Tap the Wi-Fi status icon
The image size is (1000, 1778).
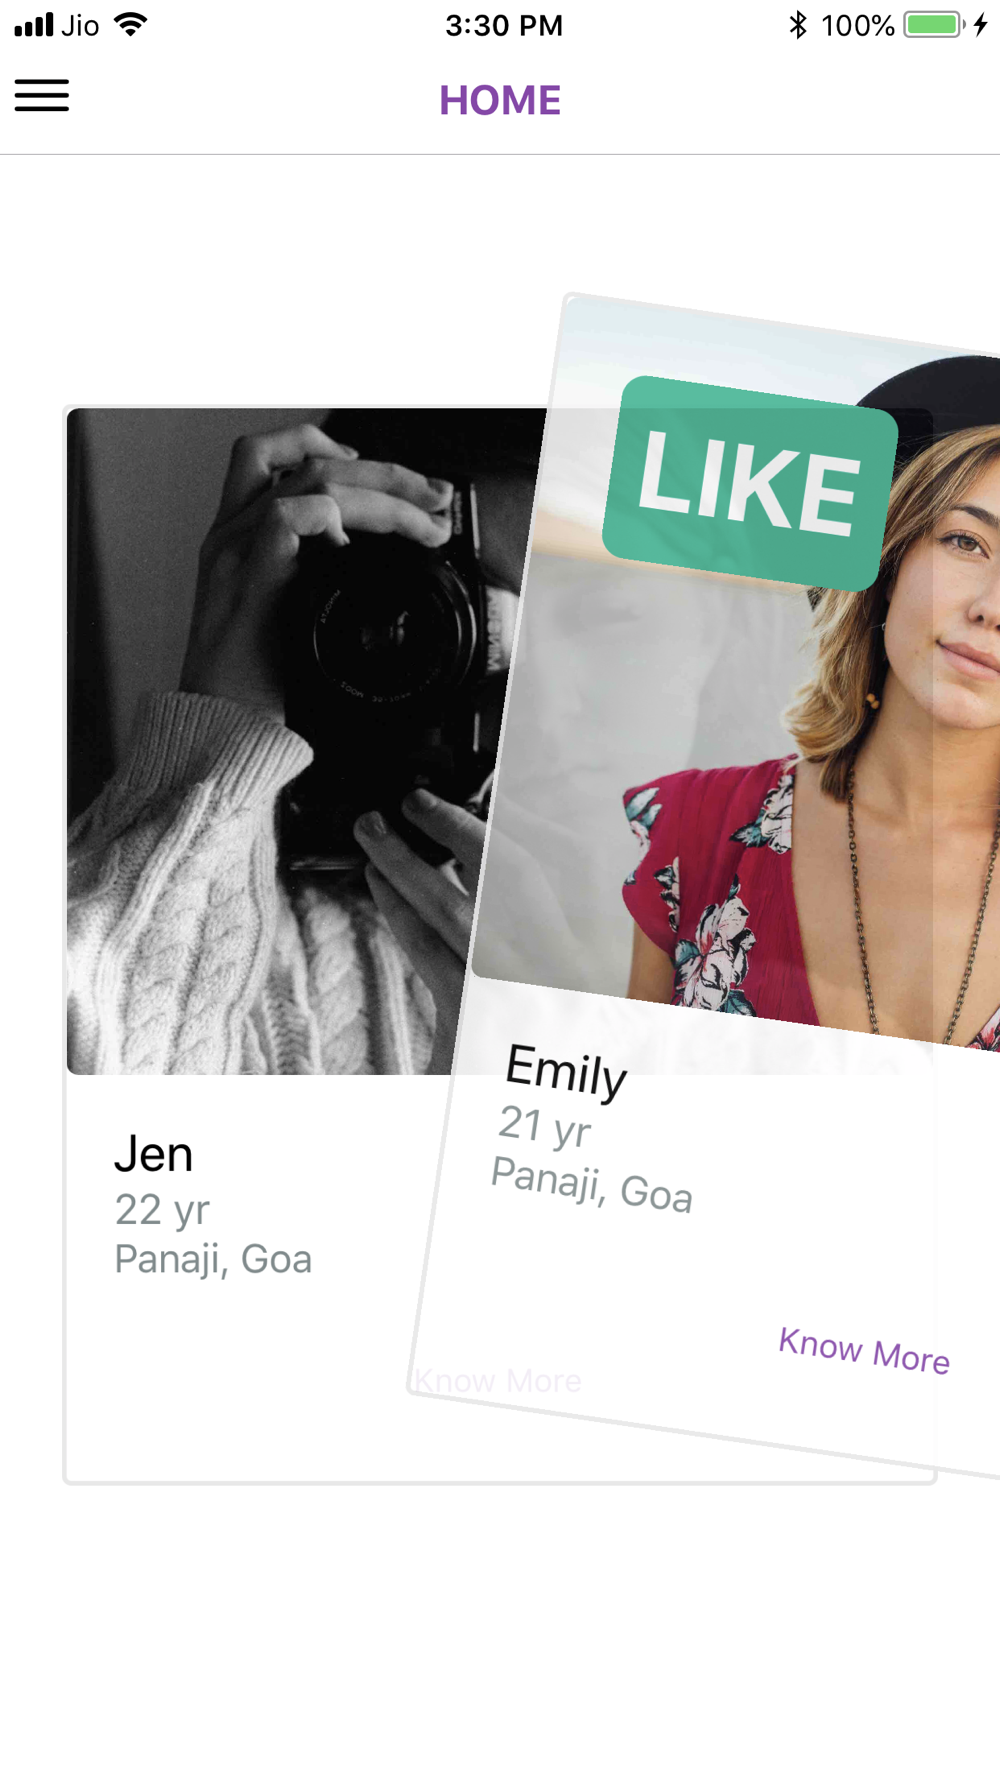131,24
